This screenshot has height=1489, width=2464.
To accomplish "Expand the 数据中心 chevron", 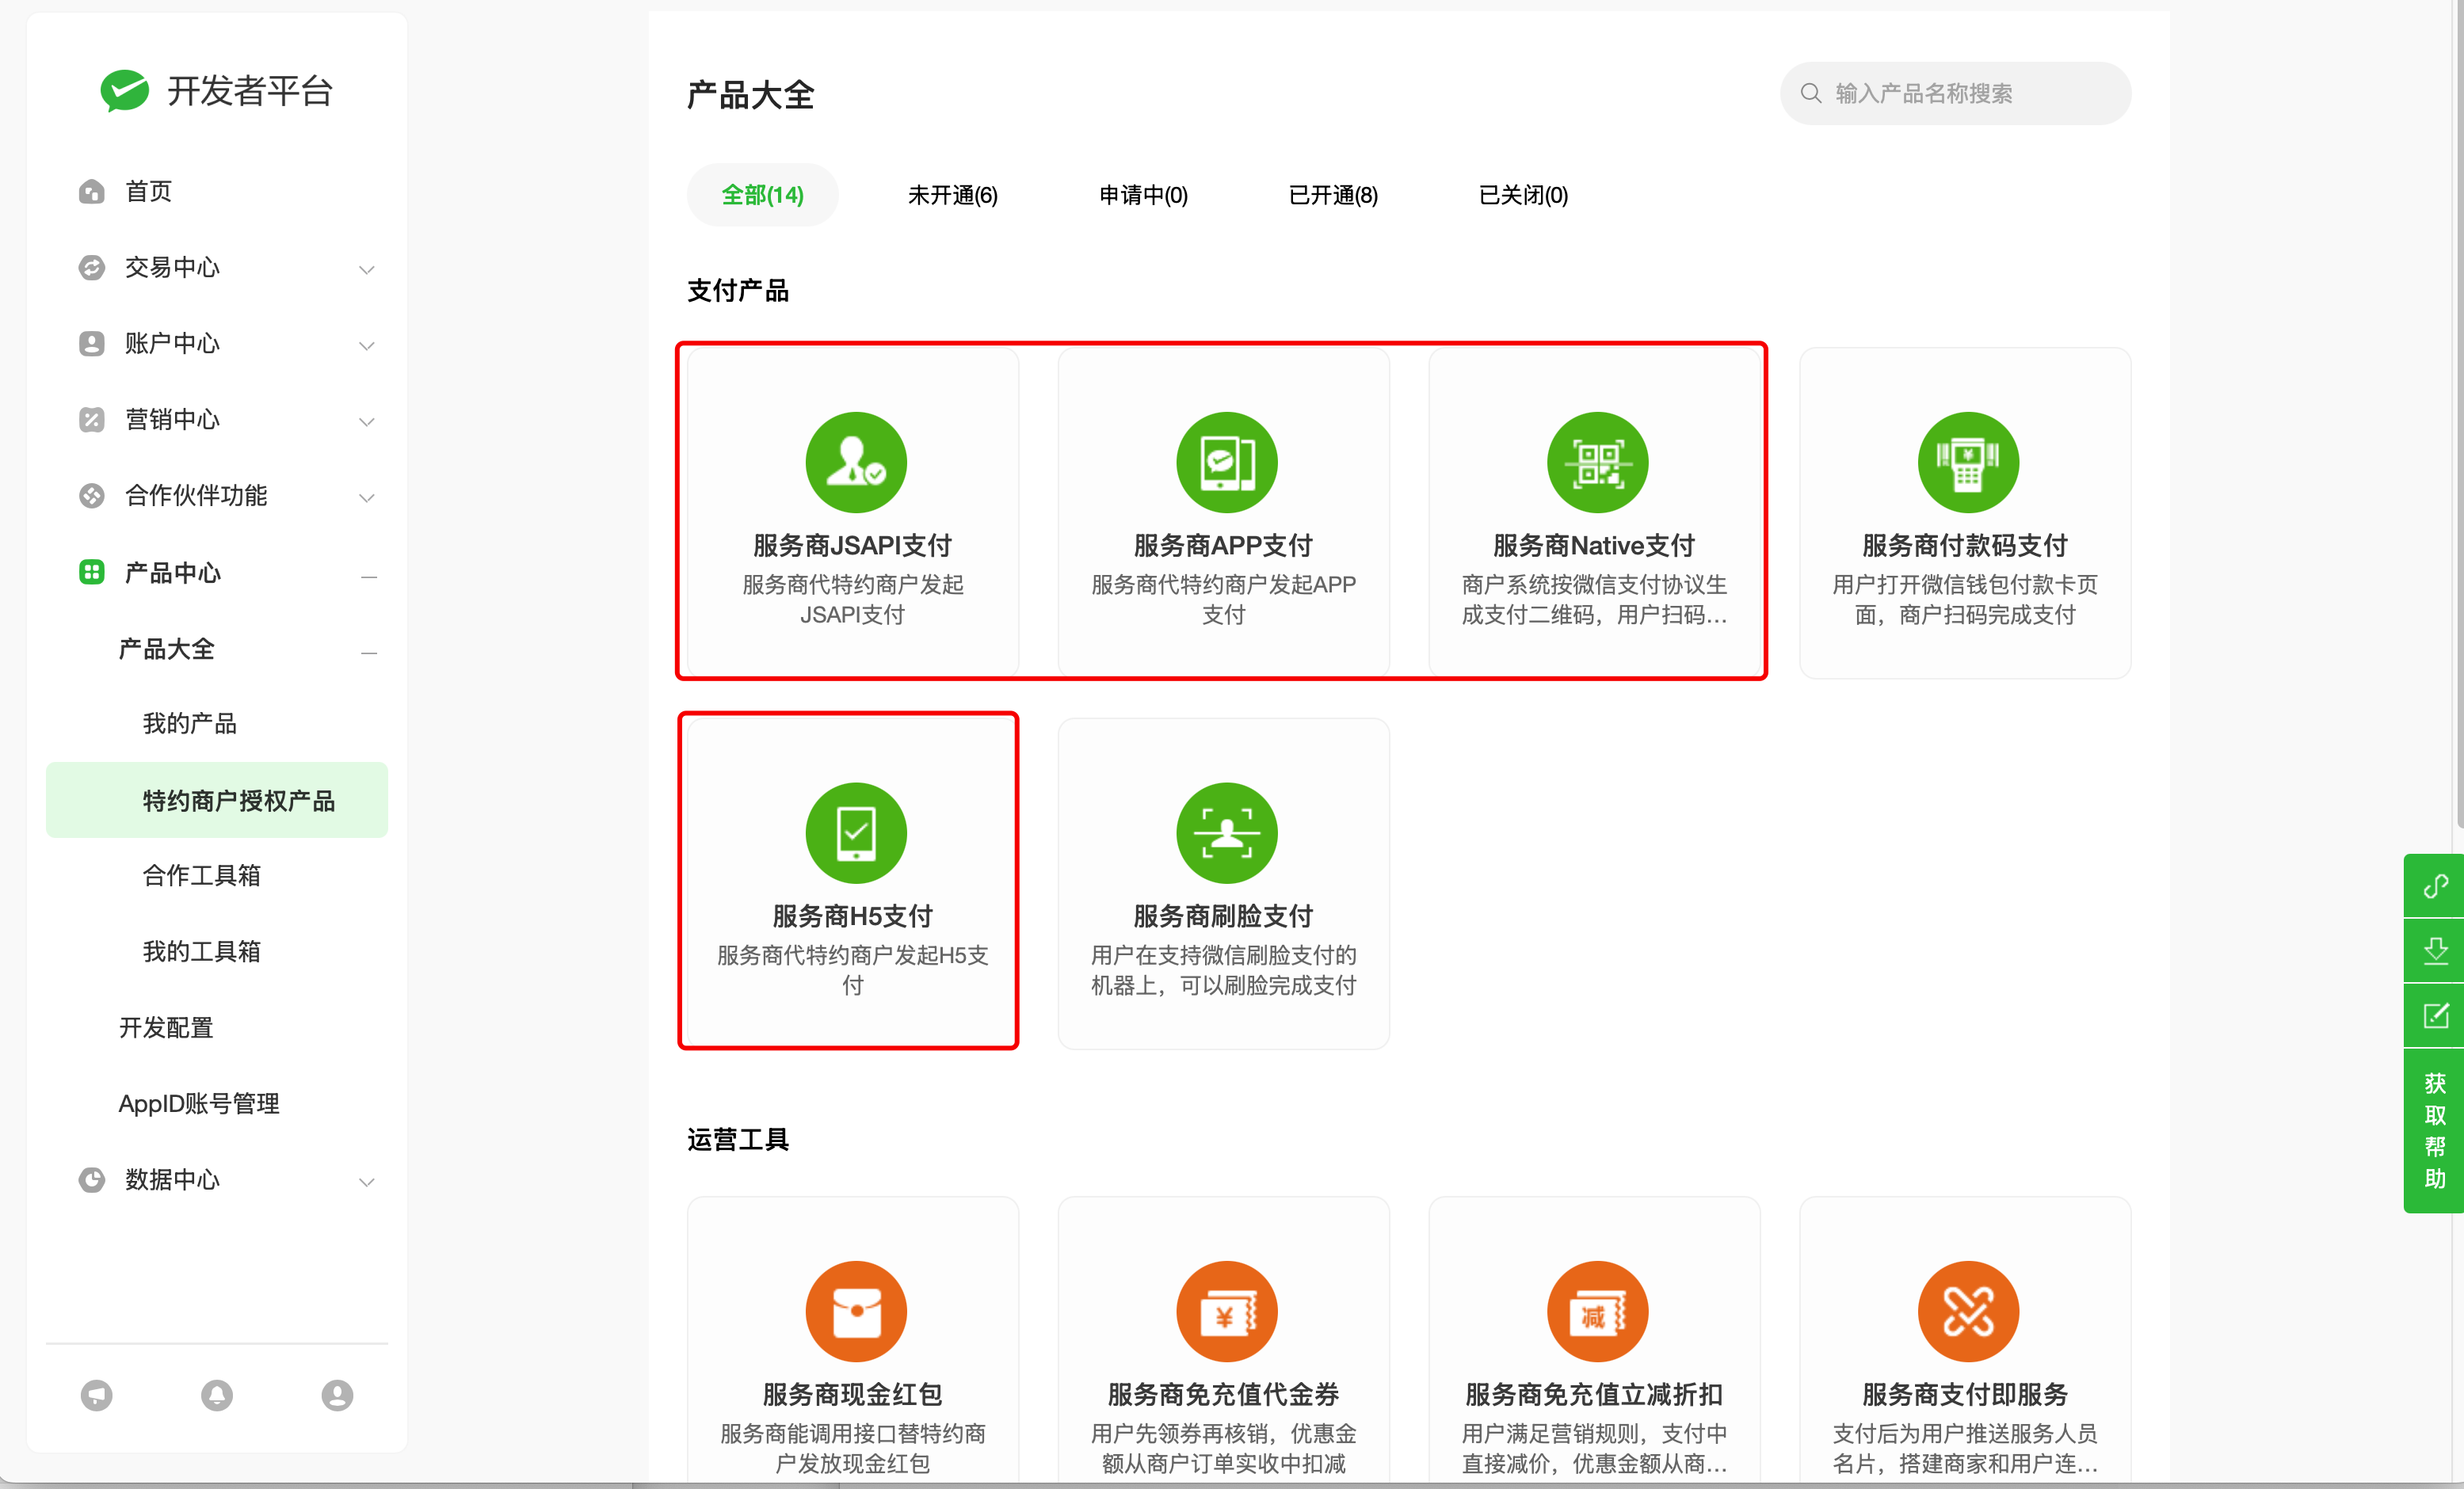I will tap(367, 1181).
